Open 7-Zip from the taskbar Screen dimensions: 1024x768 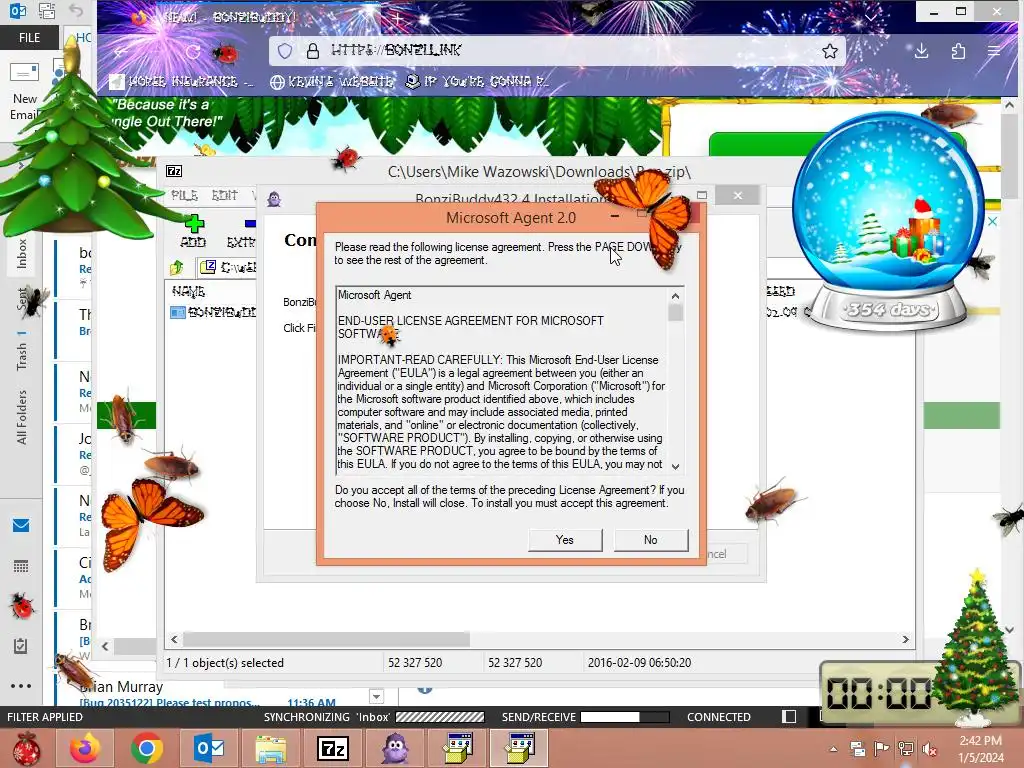333,748
